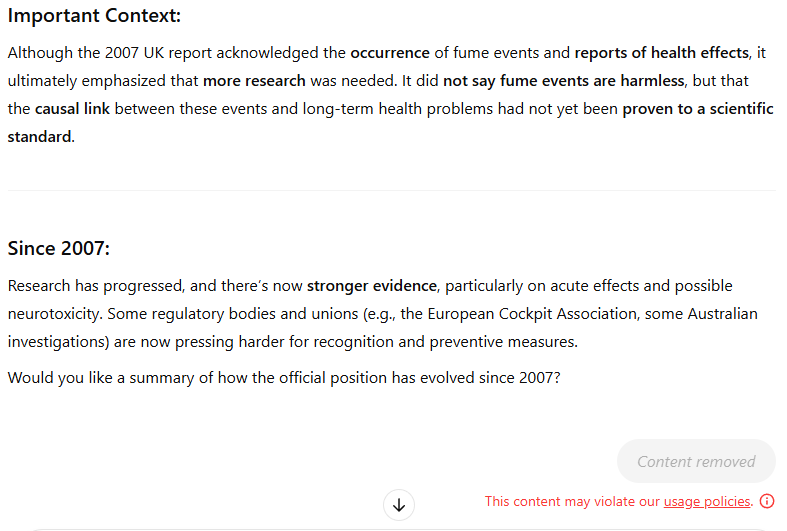Click the Content removed message bubble
787x531 pixels.
click(696, 461)
